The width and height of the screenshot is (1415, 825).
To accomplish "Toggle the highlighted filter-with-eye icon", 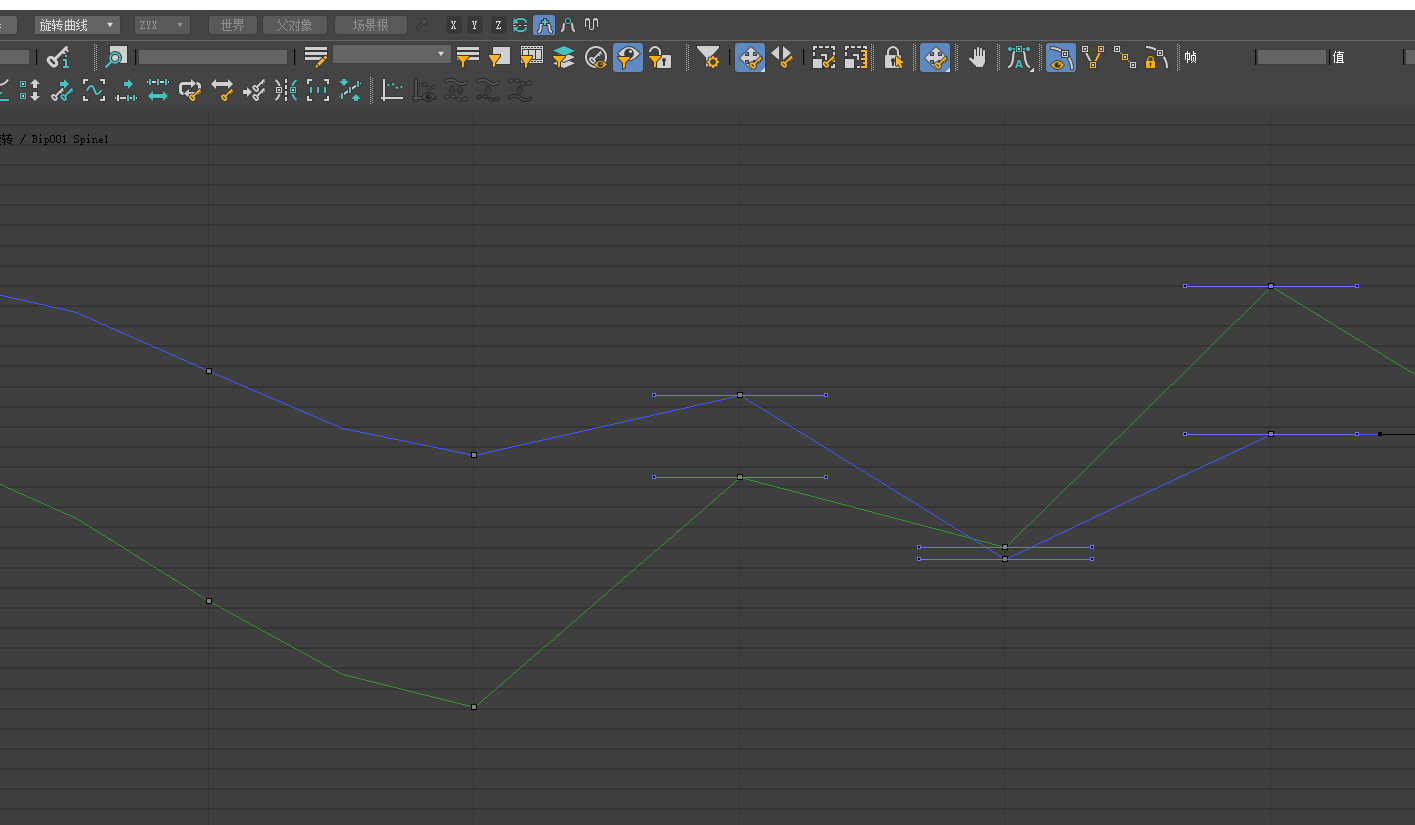I will point(627,57).
